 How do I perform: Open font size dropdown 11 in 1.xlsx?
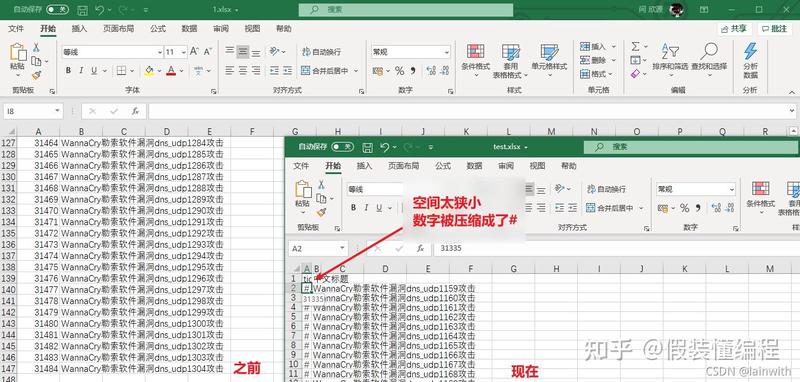coord(184,52)
